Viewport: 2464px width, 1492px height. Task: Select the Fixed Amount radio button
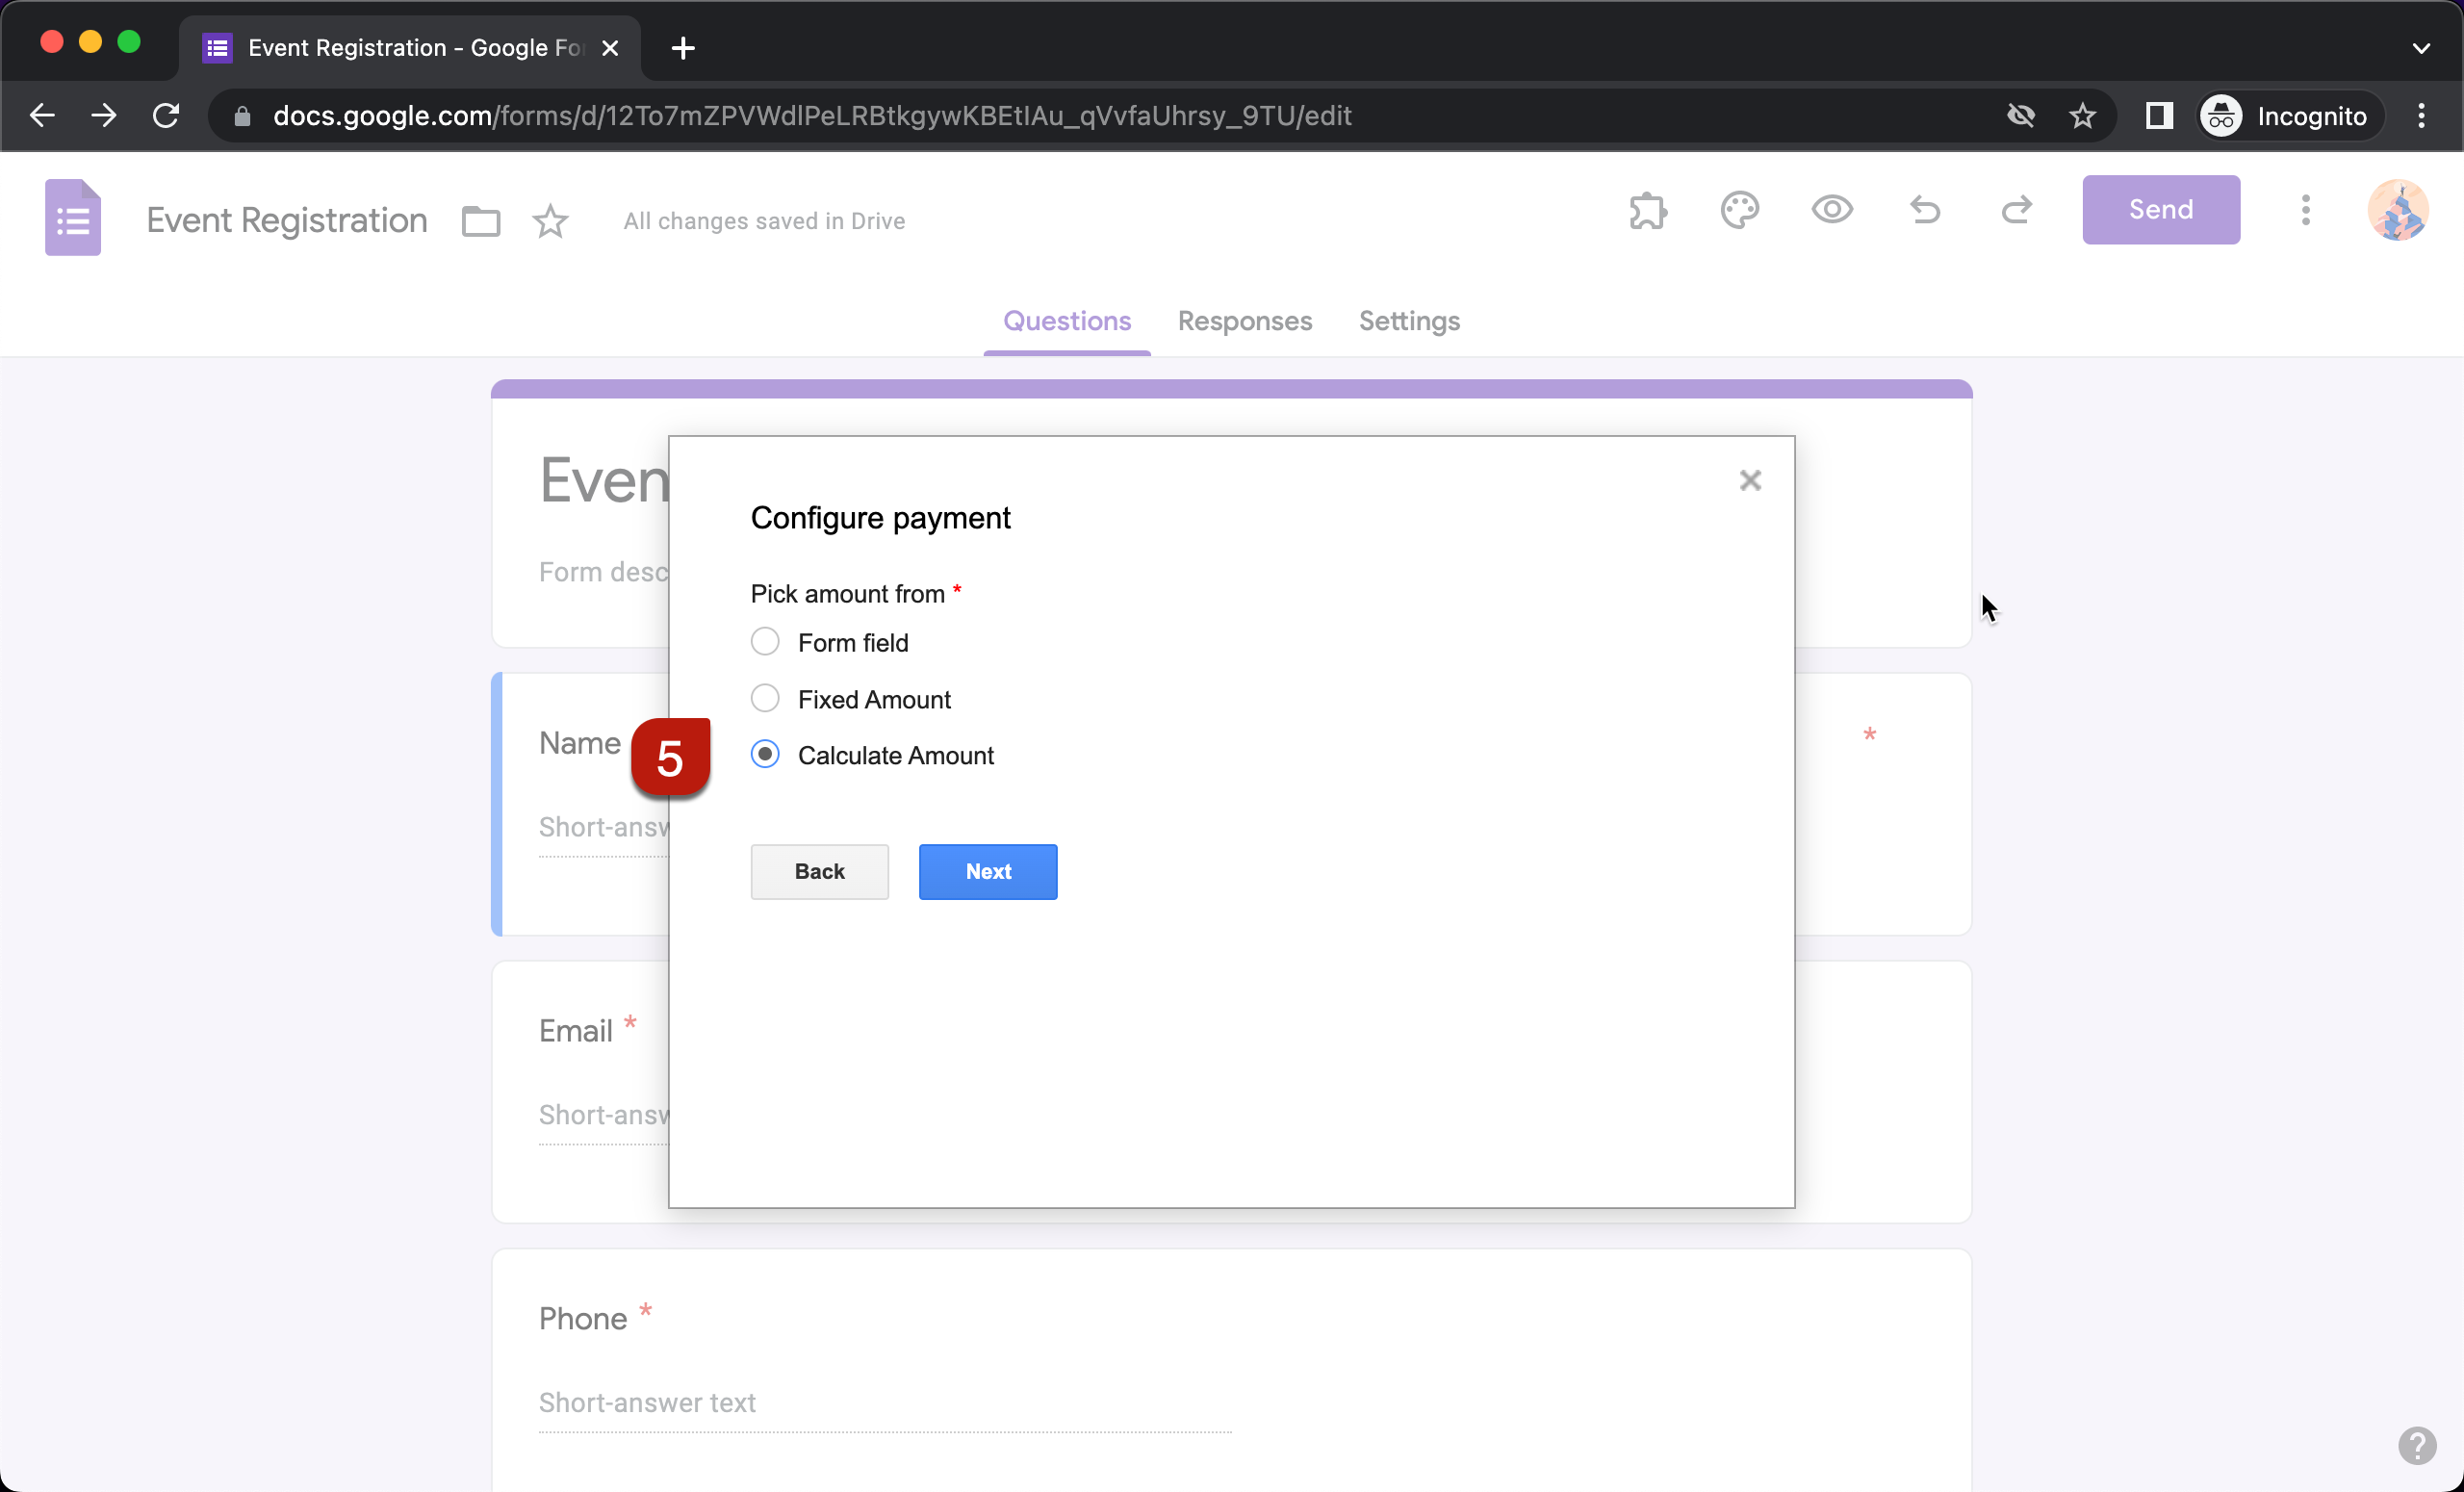tap(764, 698)
